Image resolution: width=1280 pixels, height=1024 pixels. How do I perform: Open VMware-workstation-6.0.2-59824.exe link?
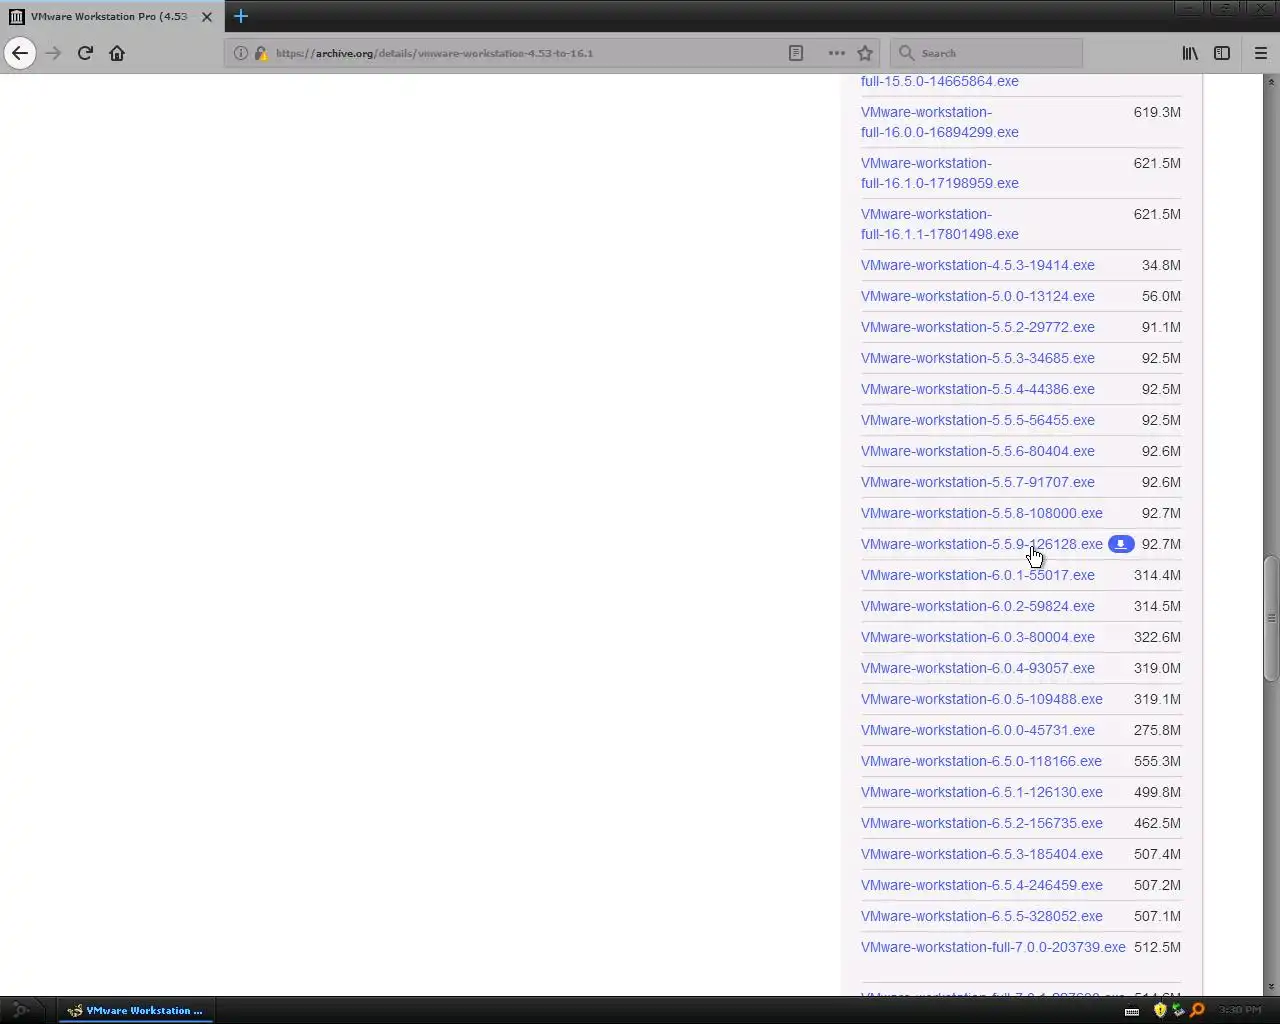(978, 606)
